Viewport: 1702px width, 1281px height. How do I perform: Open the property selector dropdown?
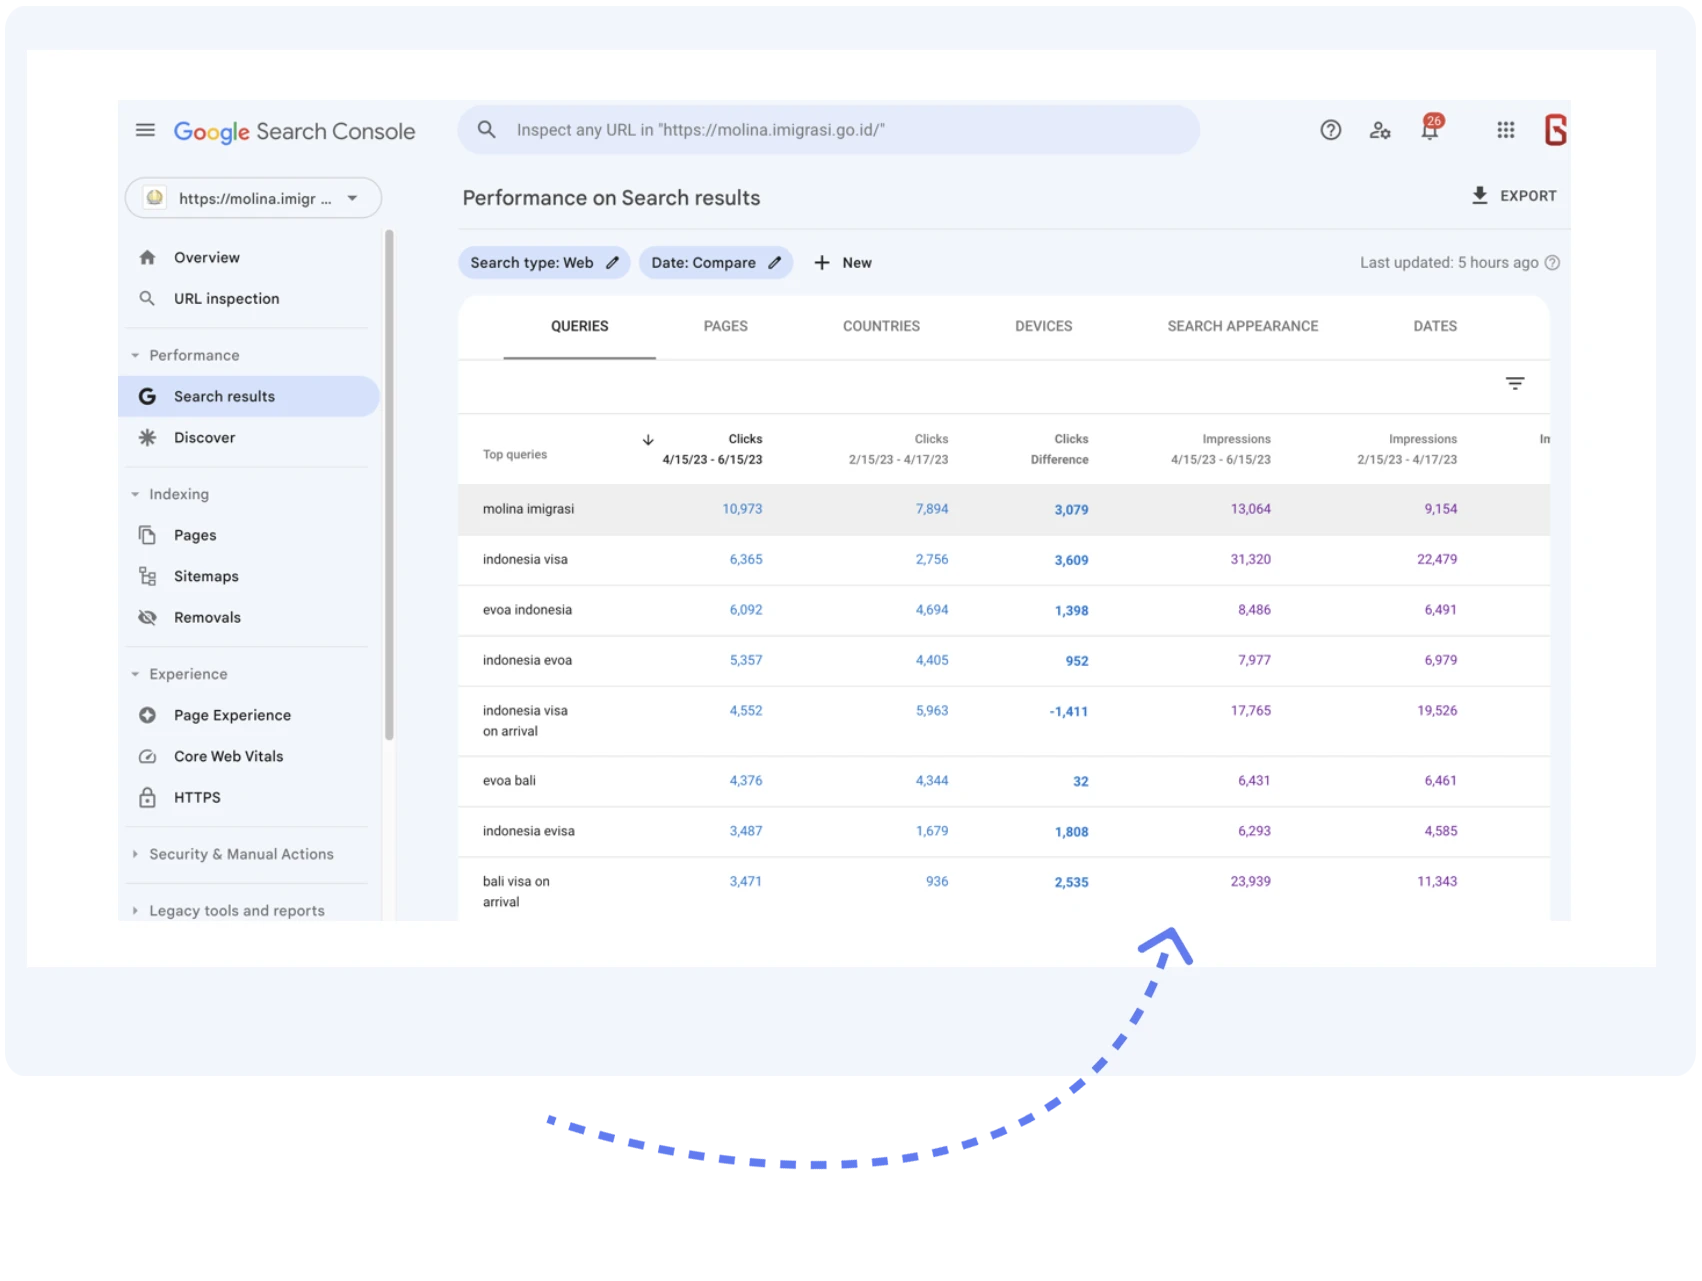click(x=253, y=198)
